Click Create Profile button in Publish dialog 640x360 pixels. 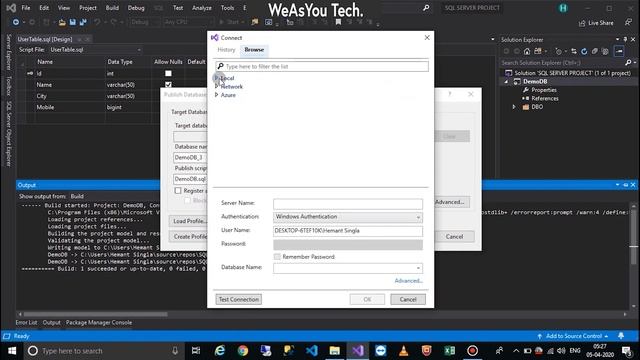(188, 236)
